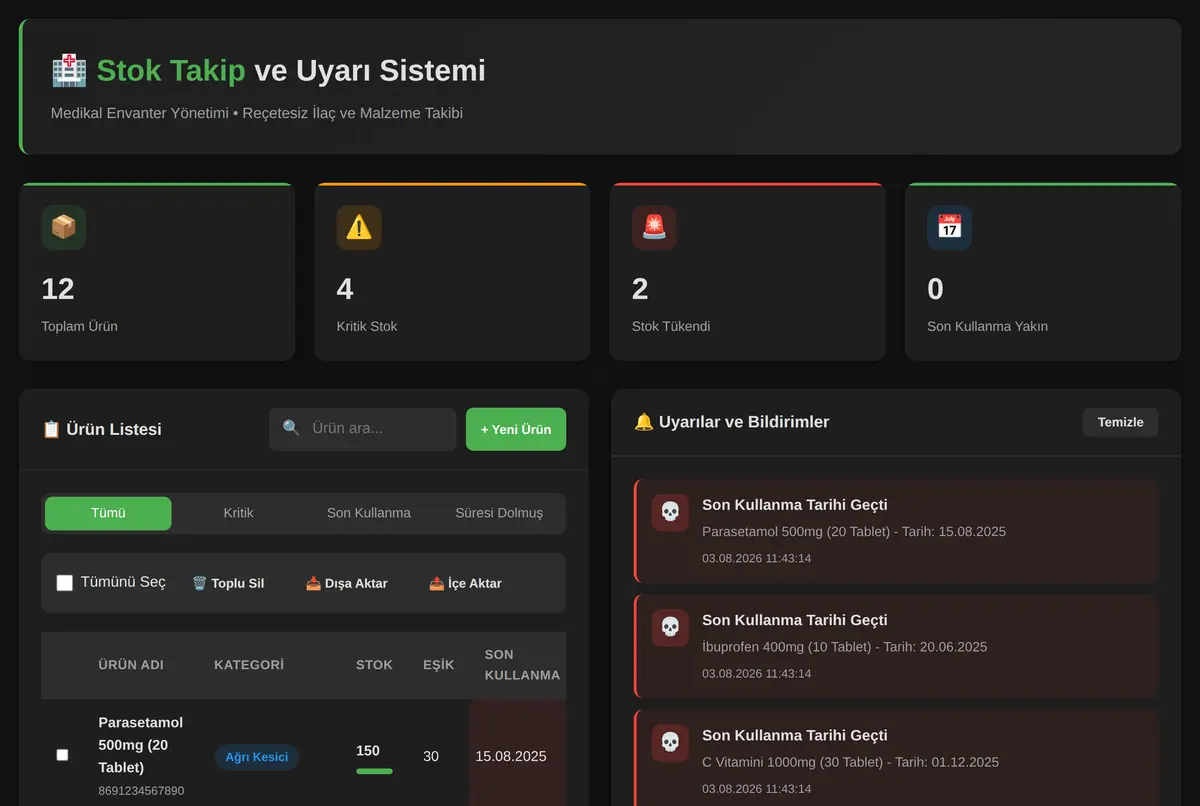Click the hospital icon in the page header
This screenshot has height=806, width=1200.
pos(69,71)
